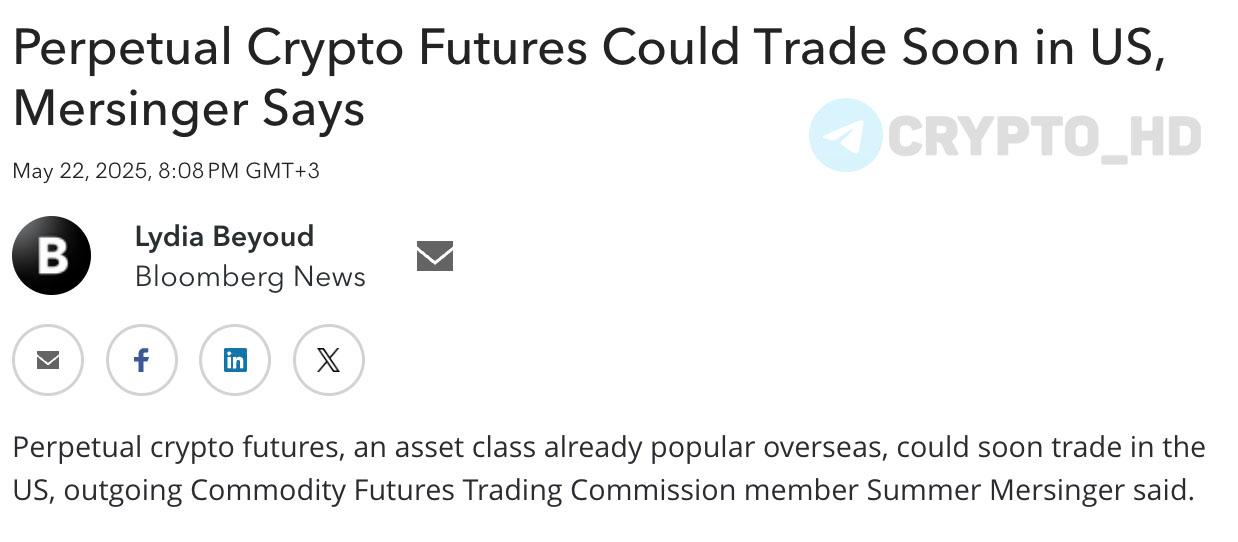Open author Lydia Beyoud's profile
The width and height of the screenshot is (1238, 542).
(x=224, y=237)
